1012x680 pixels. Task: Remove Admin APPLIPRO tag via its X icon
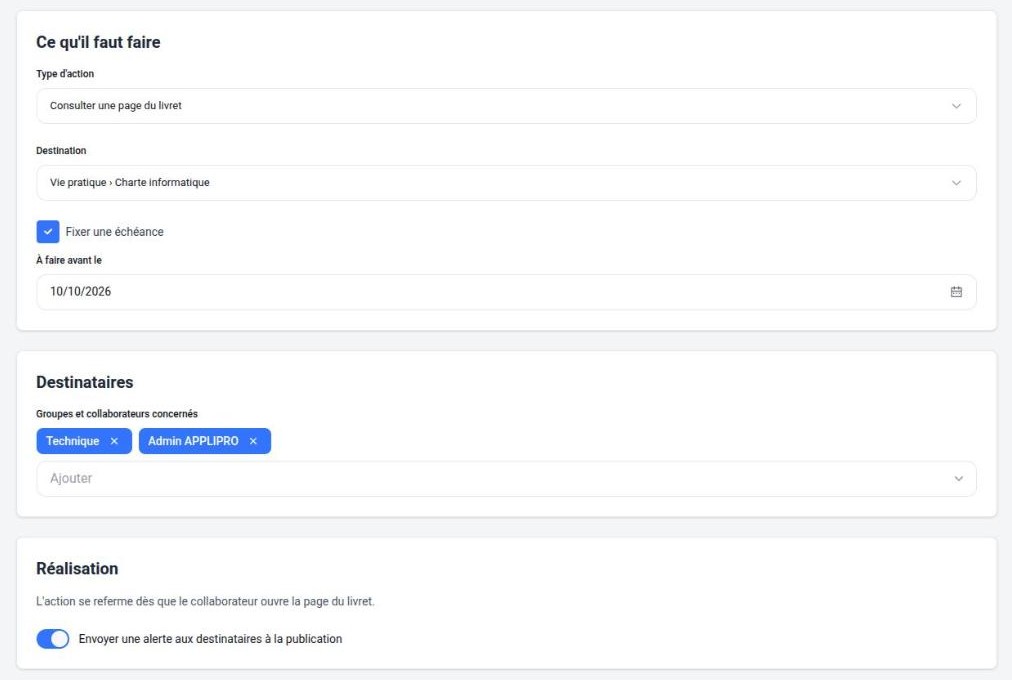253,441
